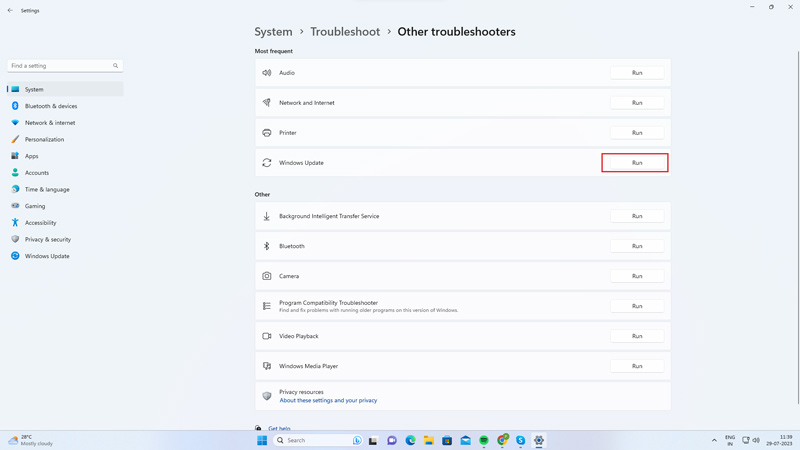800x450 pixels.
Task: Open the clock and date in taskbar
Action: pos(779,440)
